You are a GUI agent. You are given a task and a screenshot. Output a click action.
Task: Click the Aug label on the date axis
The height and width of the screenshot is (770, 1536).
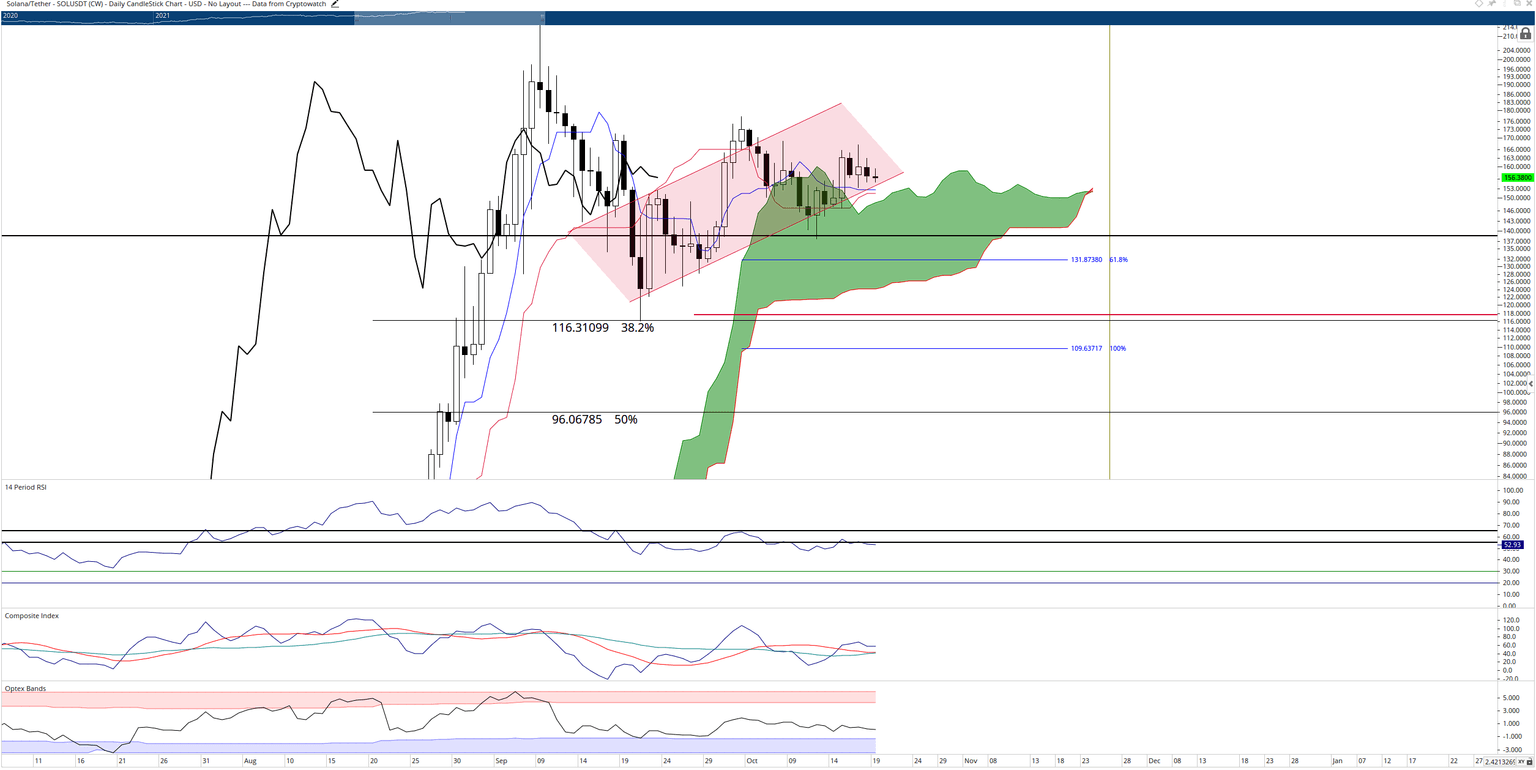(250, 761)
